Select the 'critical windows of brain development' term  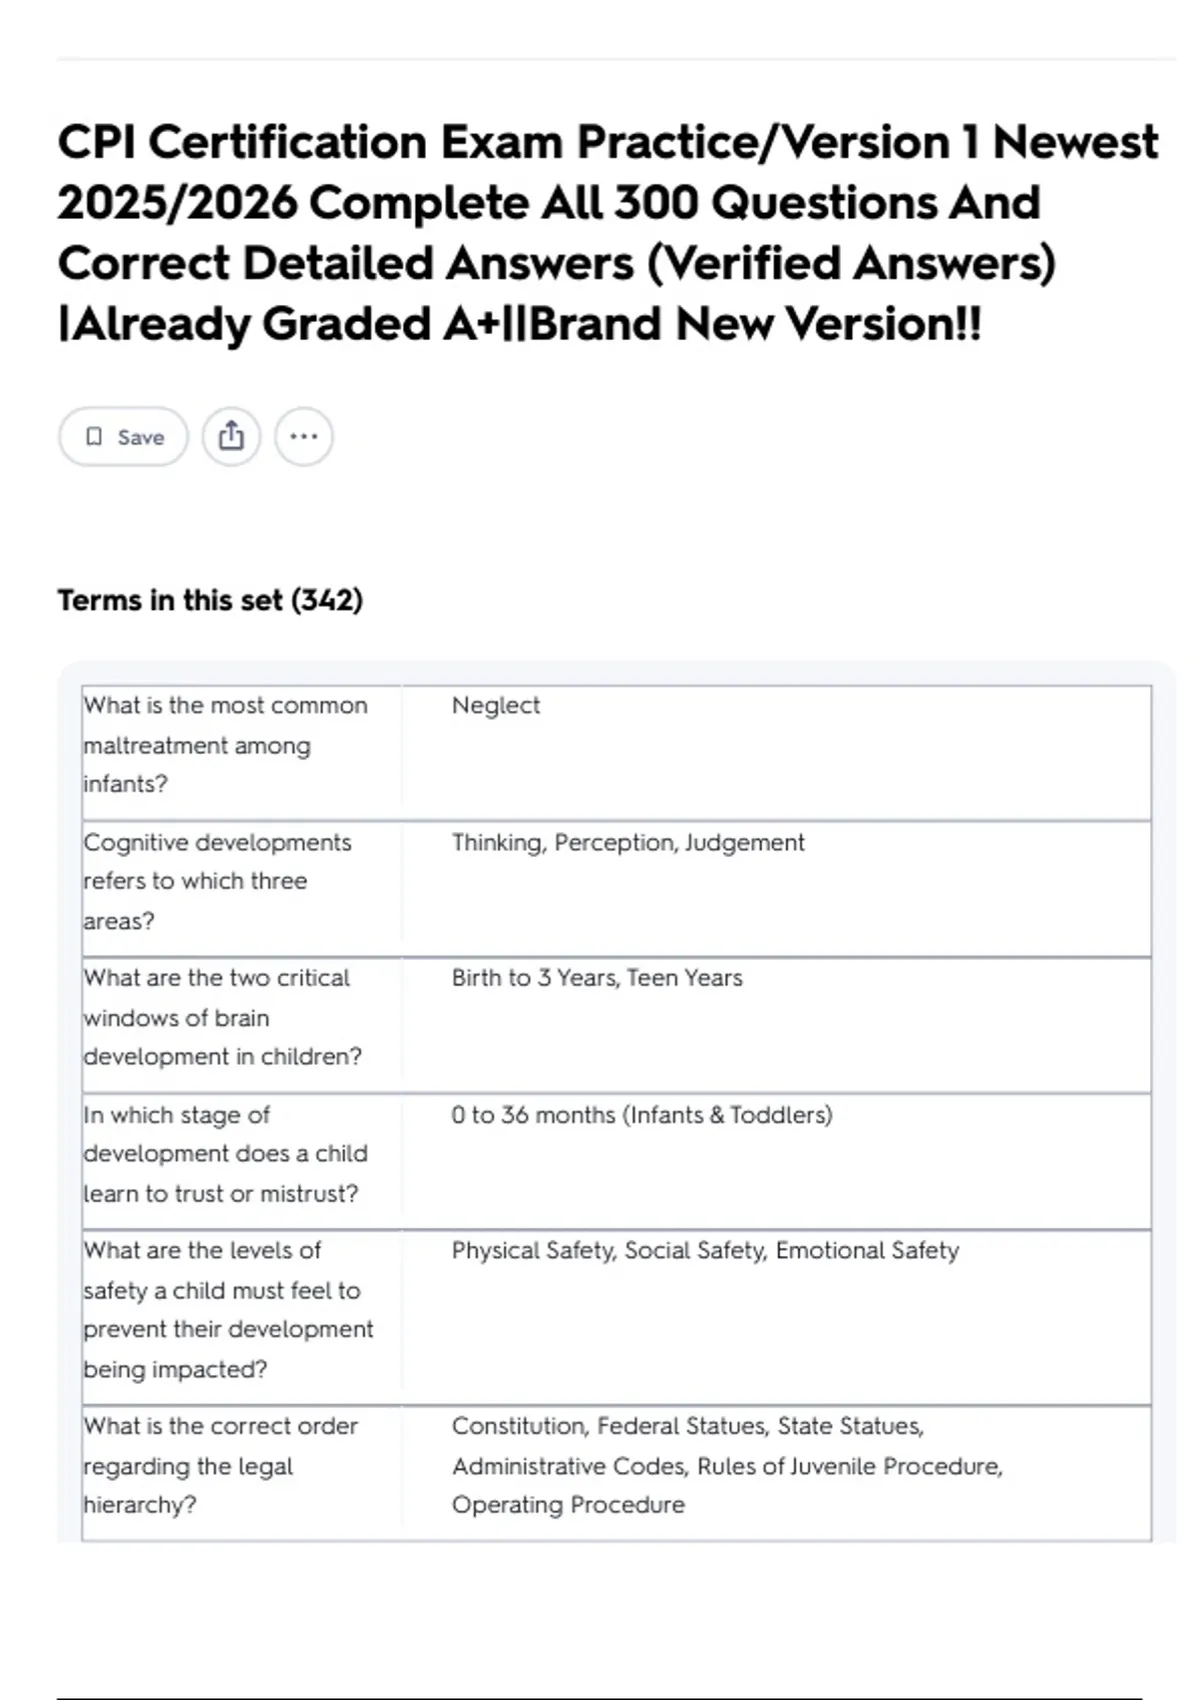coord(222,1017)
